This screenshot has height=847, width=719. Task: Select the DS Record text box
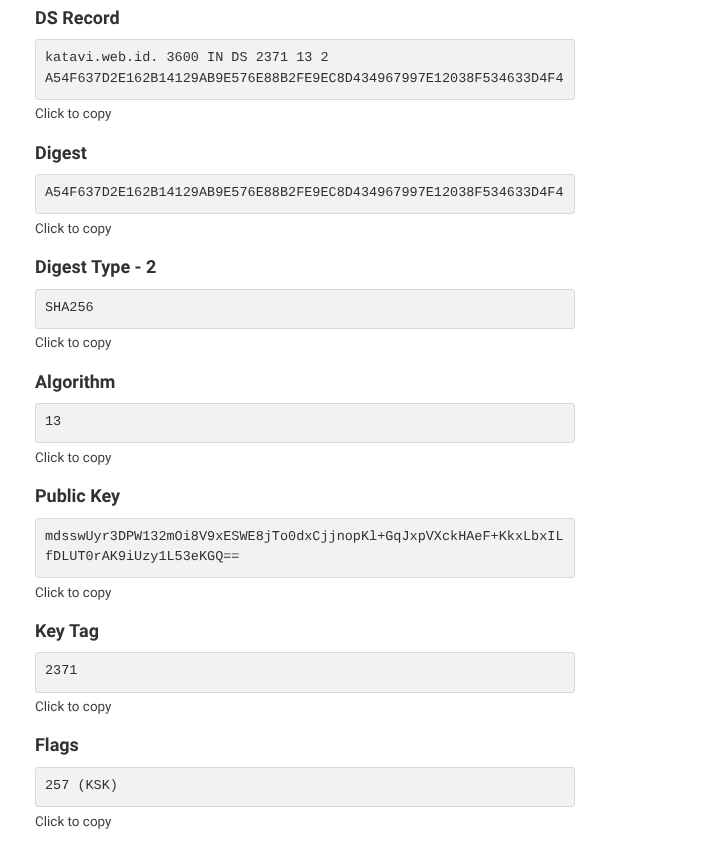(304, 69)
